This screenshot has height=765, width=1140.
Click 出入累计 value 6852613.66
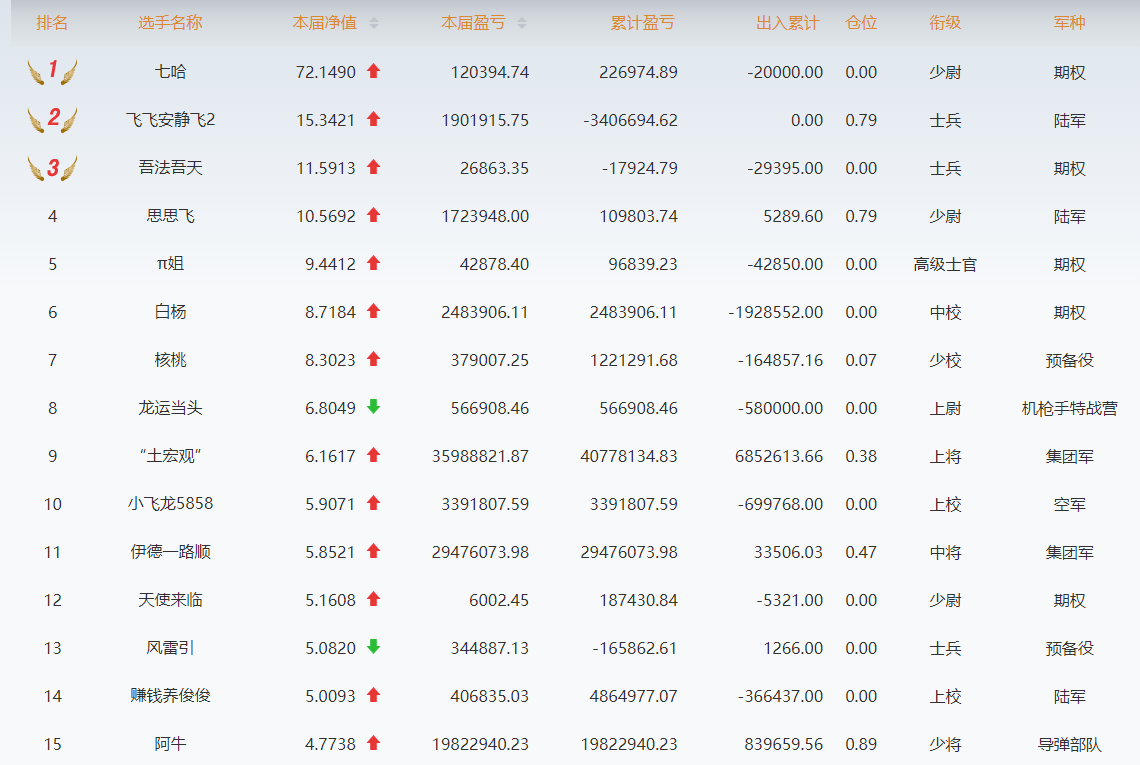click(779, 456)
